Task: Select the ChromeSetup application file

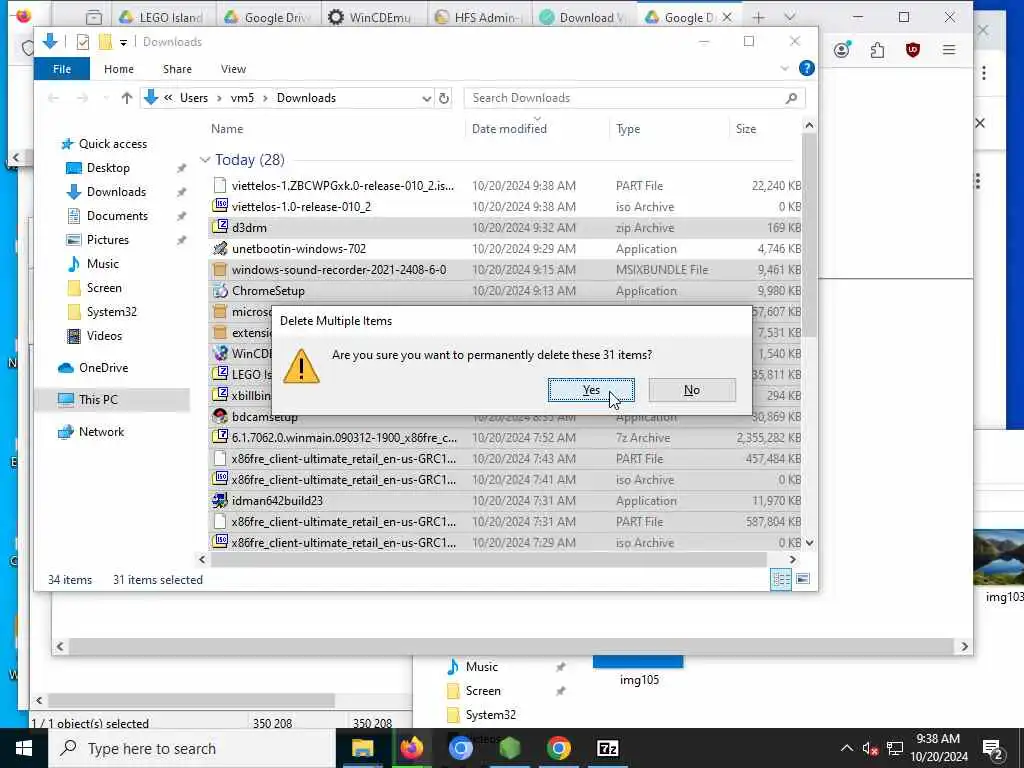Action: tap(505, 291)
